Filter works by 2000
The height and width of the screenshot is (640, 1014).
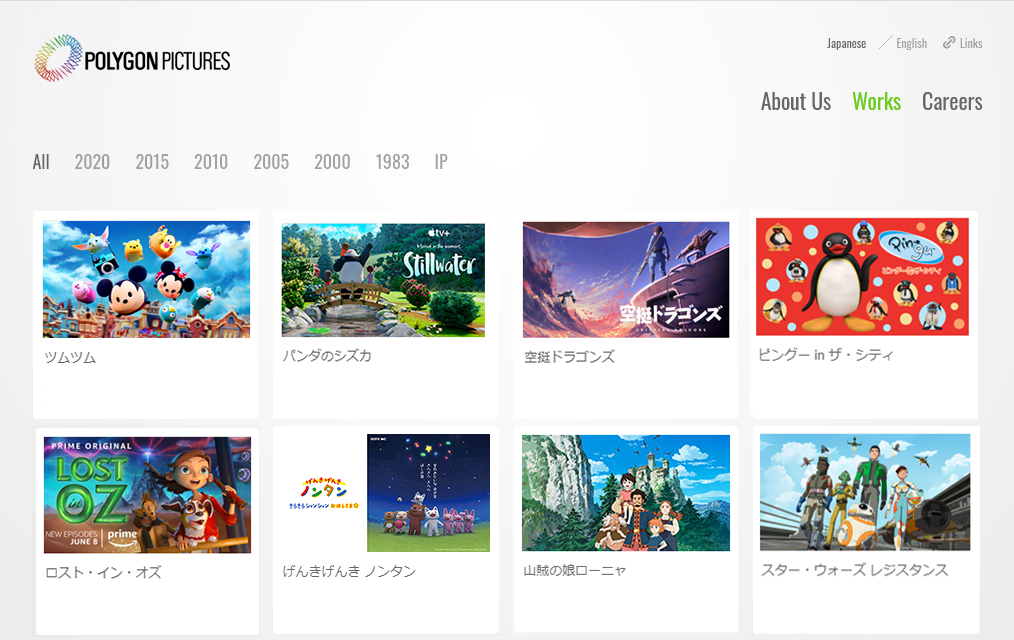[x=332, y=162]
